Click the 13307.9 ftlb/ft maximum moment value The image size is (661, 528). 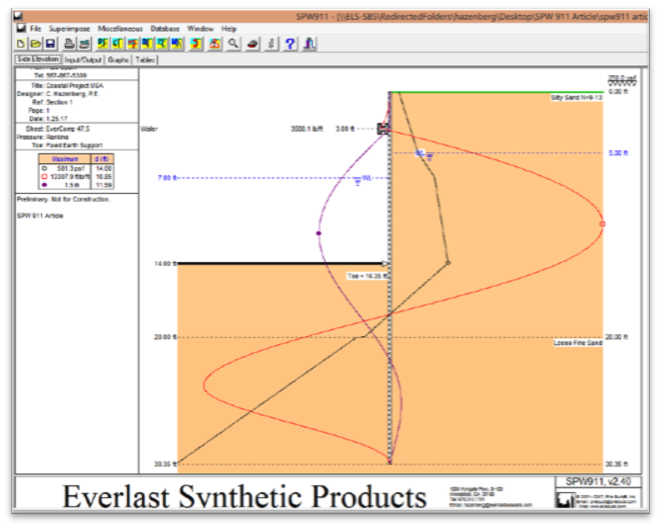pyautogui.click(x=70, y=177)
